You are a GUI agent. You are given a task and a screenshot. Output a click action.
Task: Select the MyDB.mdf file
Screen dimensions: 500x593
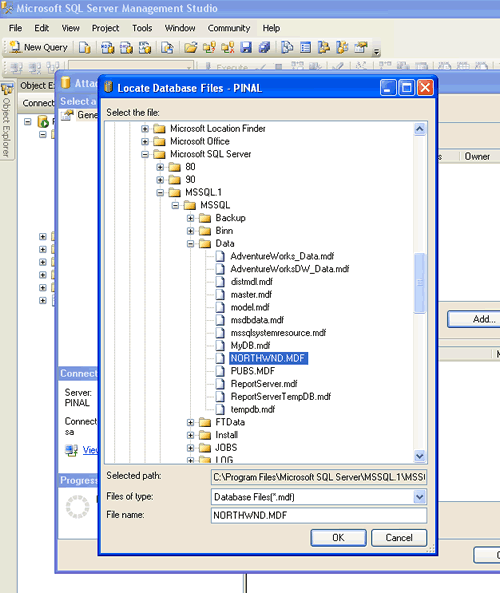(250, 345)
